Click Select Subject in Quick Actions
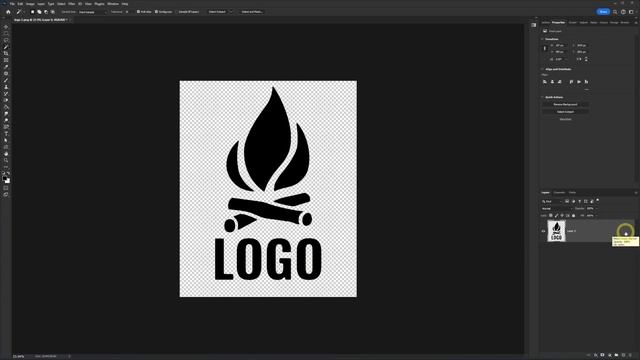Viewport: 640px width, 360px height. (x=565, y=112)
